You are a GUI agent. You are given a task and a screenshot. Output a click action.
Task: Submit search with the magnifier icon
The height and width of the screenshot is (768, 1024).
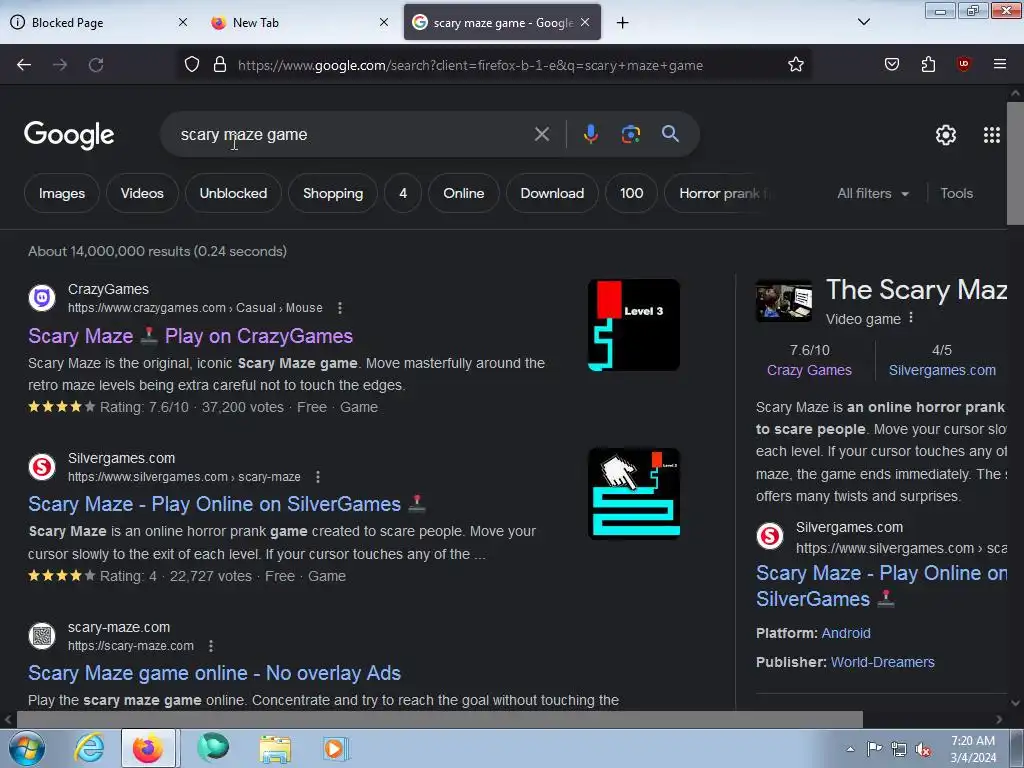point(670,134)
